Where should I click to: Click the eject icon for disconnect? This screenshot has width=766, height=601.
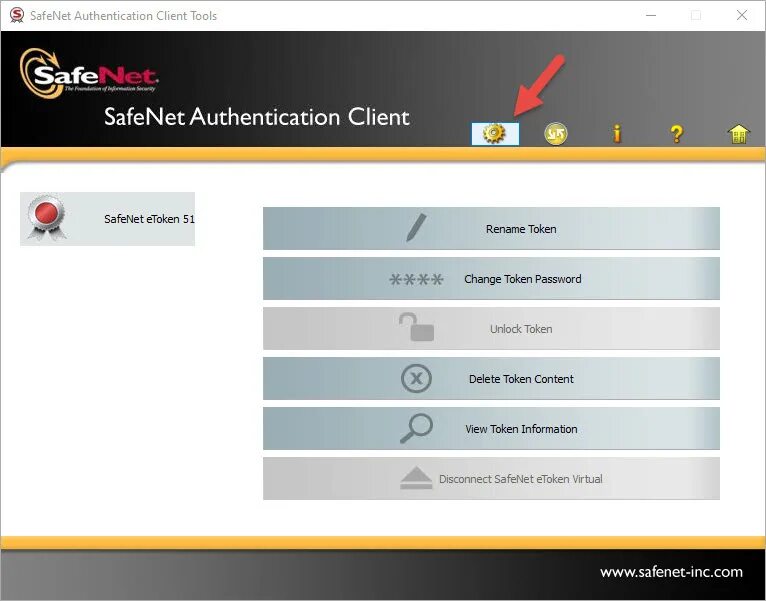[x=416, y=478]
